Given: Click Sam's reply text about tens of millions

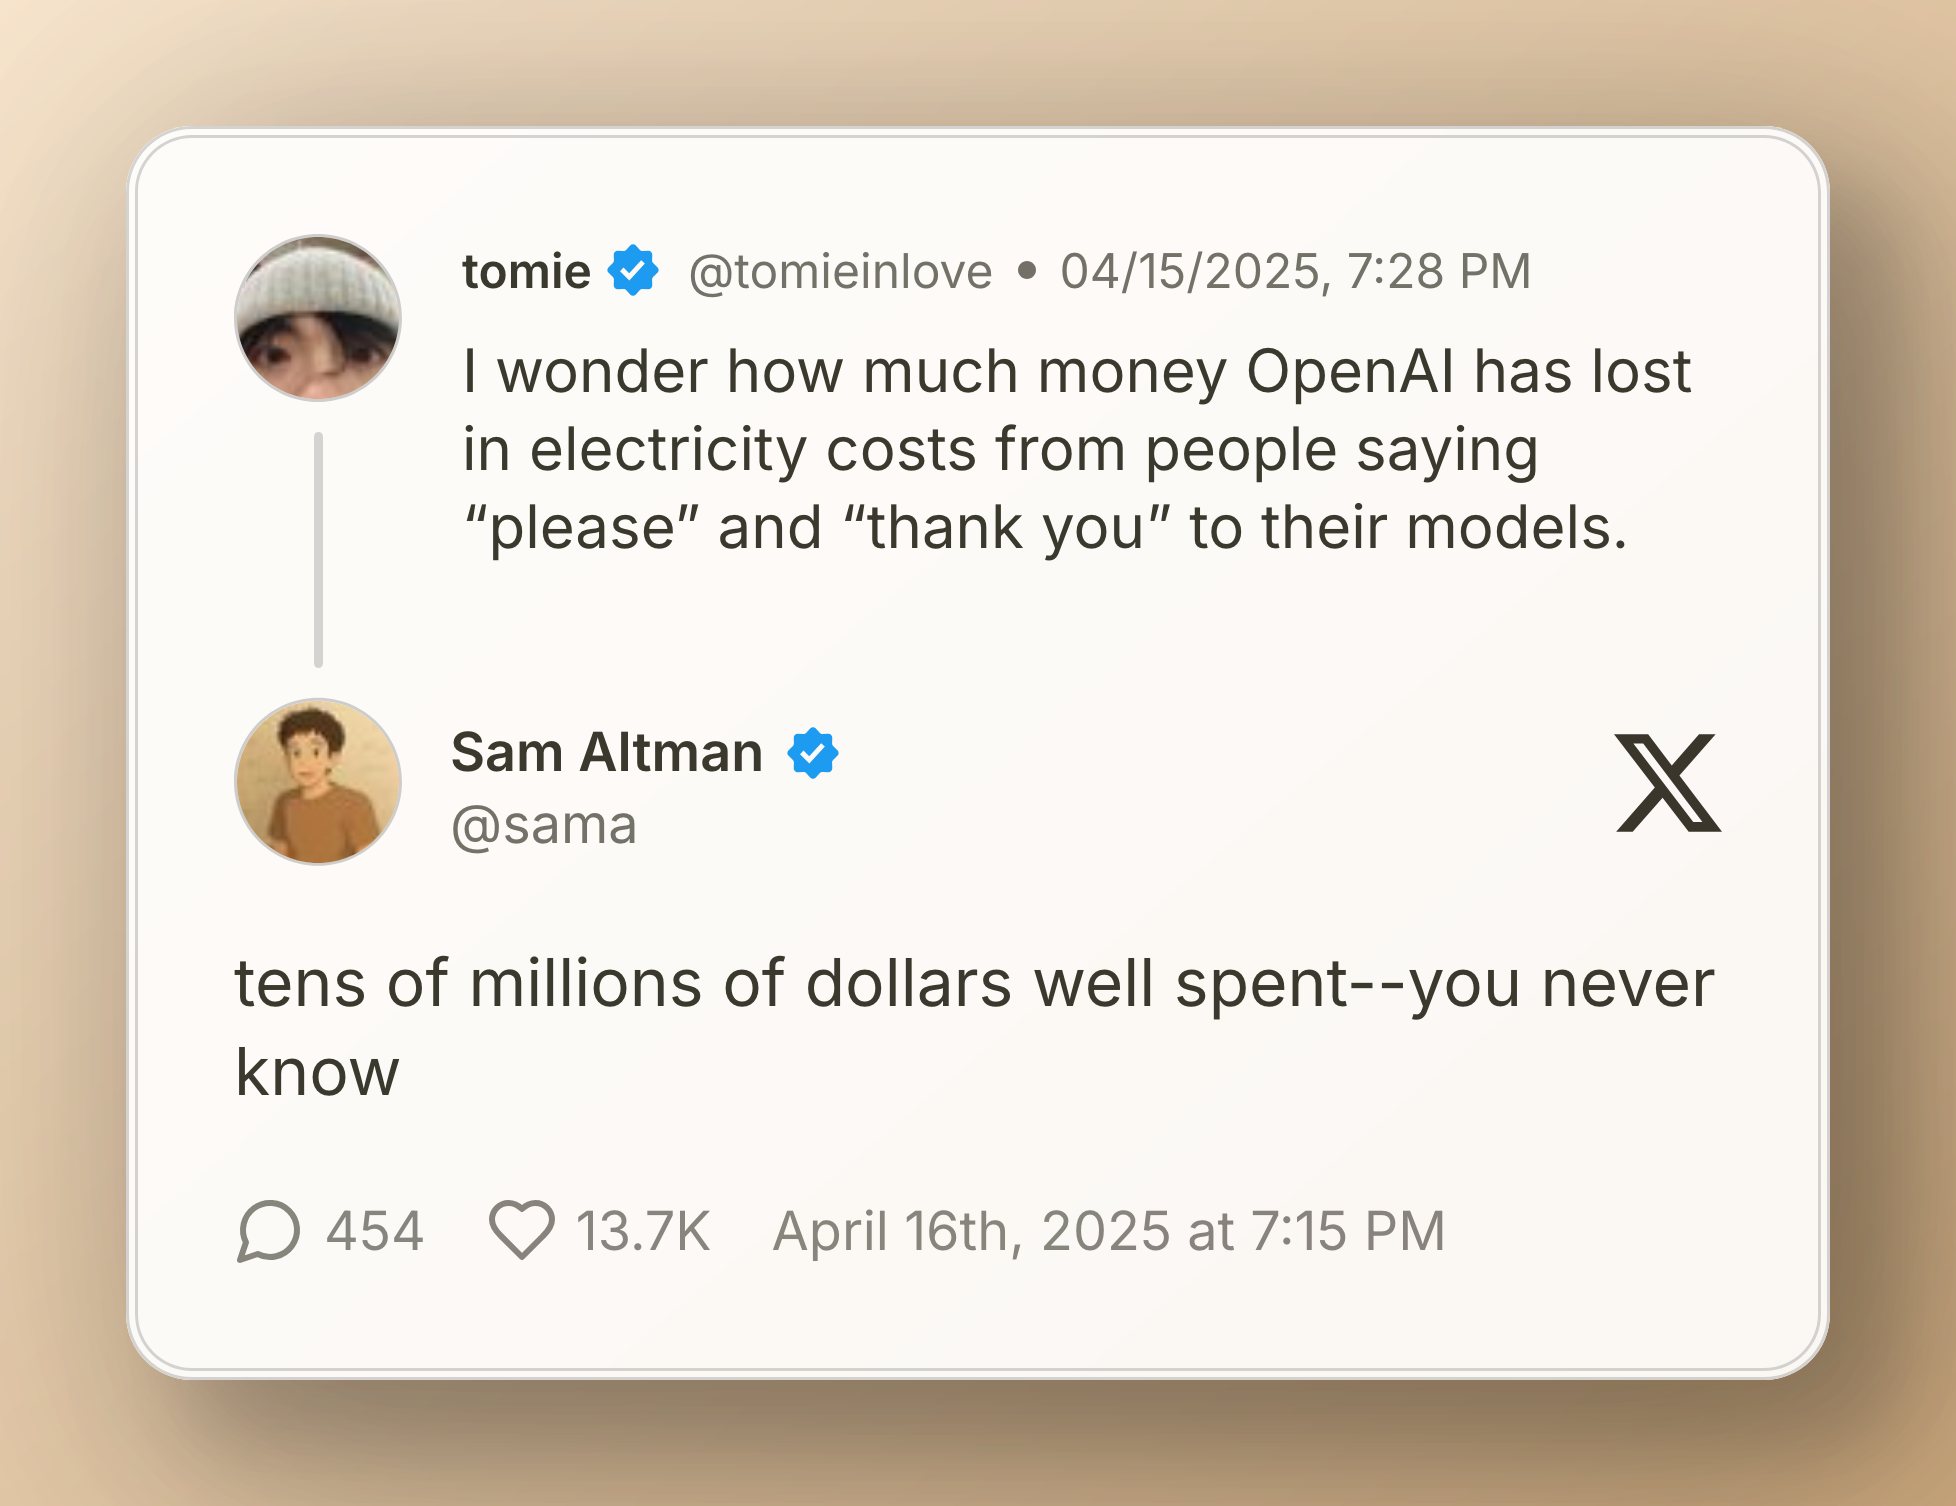Looking at the screenshot, I should [974, 984].
